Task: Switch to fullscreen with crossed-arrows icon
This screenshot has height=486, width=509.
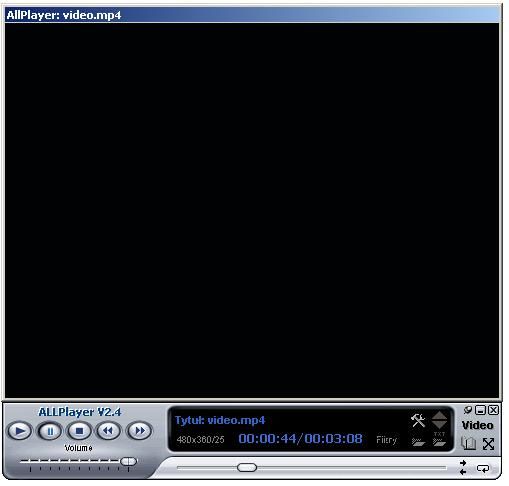Action: [x=488, y=444]
